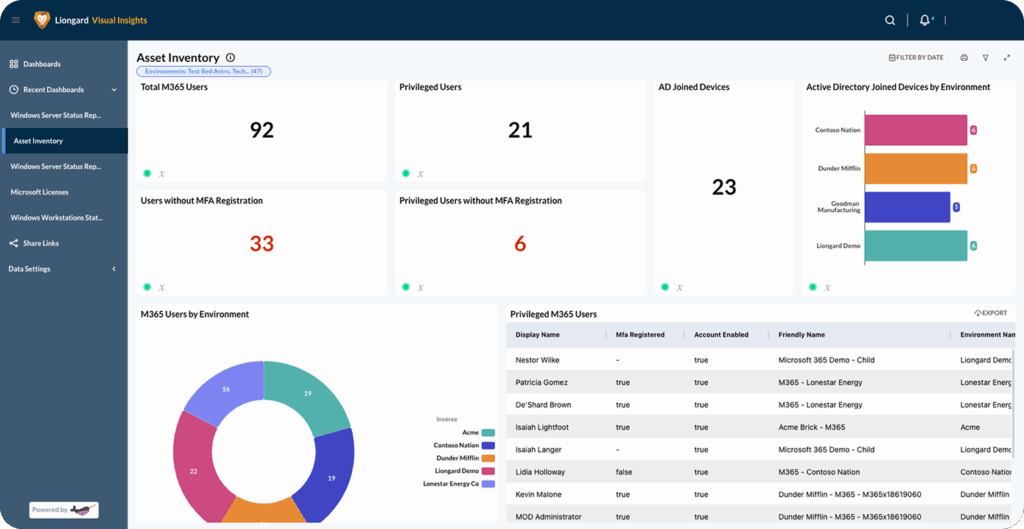Export the Privileged M365 Users table
Image resolution: width=1024 pixels, height=529 pixels.
pos(990,313)
